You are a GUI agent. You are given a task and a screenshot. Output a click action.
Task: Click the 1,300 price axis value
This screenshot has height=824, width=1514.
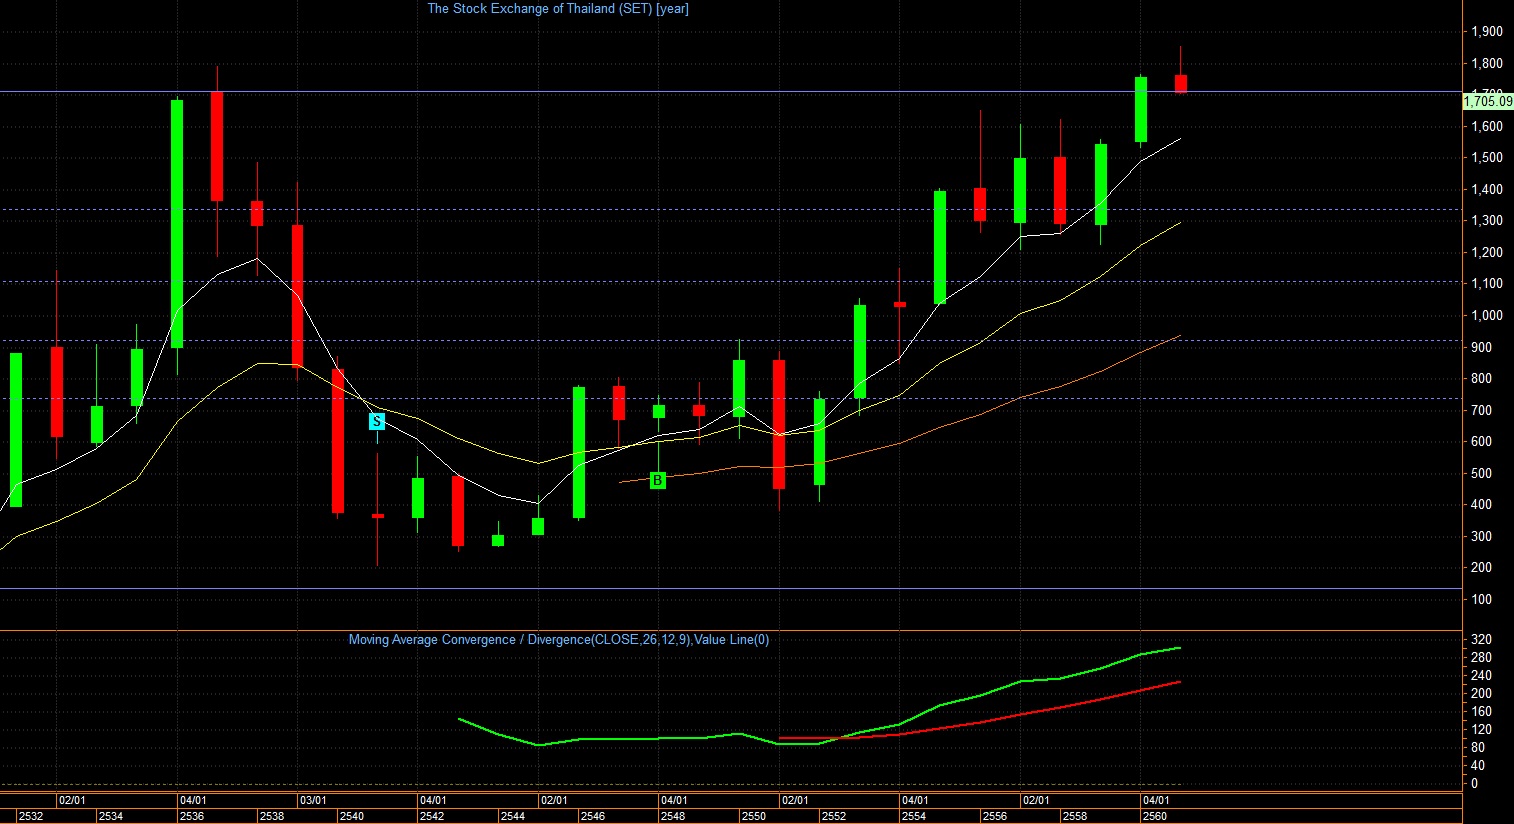(1487, 221)
